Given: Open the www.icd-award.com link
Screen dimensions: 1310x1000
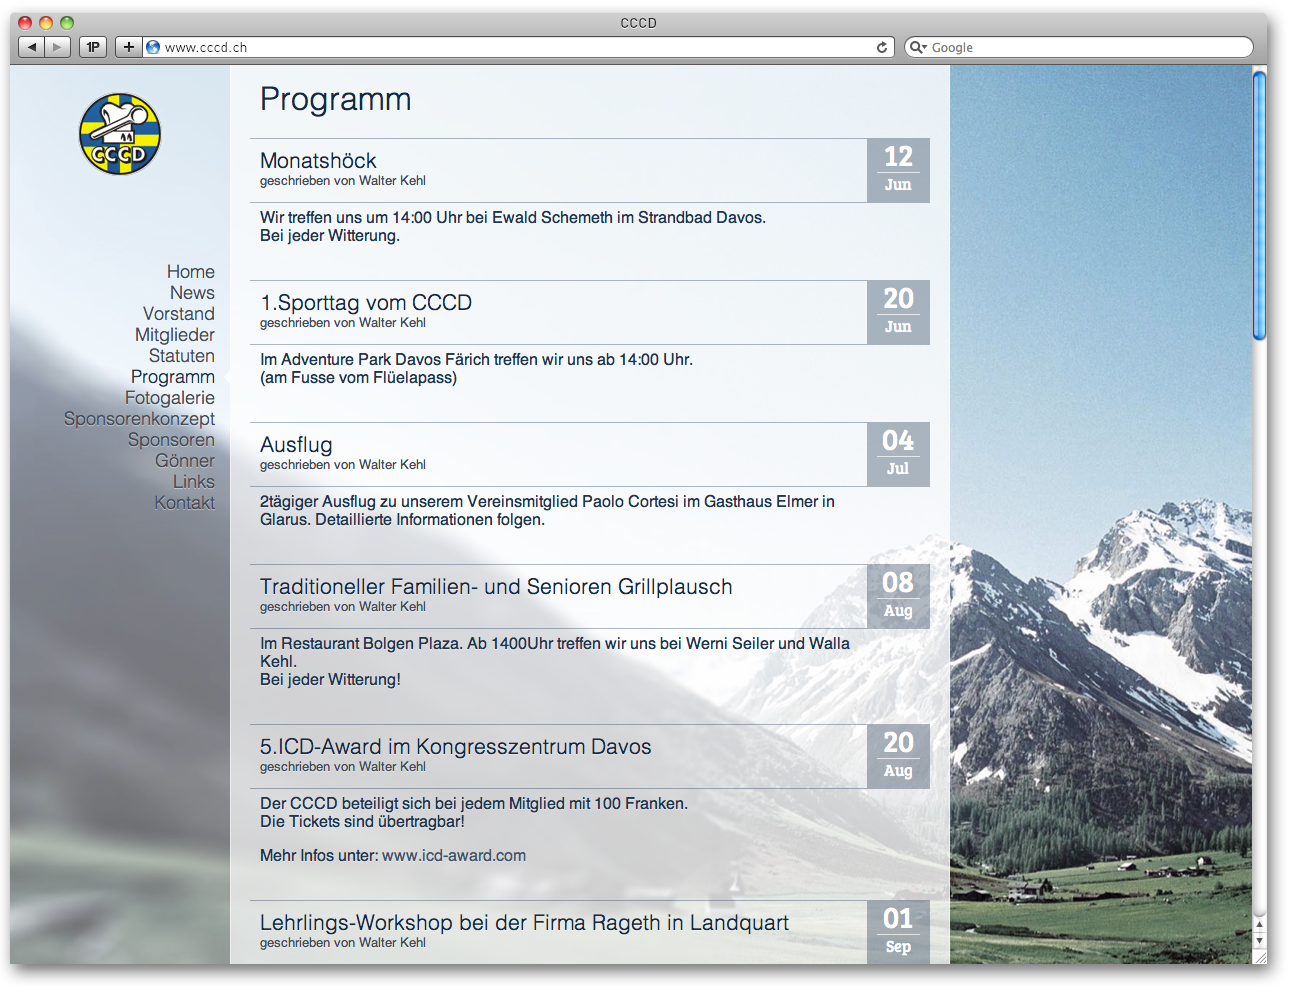Looking at the screenshot, I should pos(454,856).
